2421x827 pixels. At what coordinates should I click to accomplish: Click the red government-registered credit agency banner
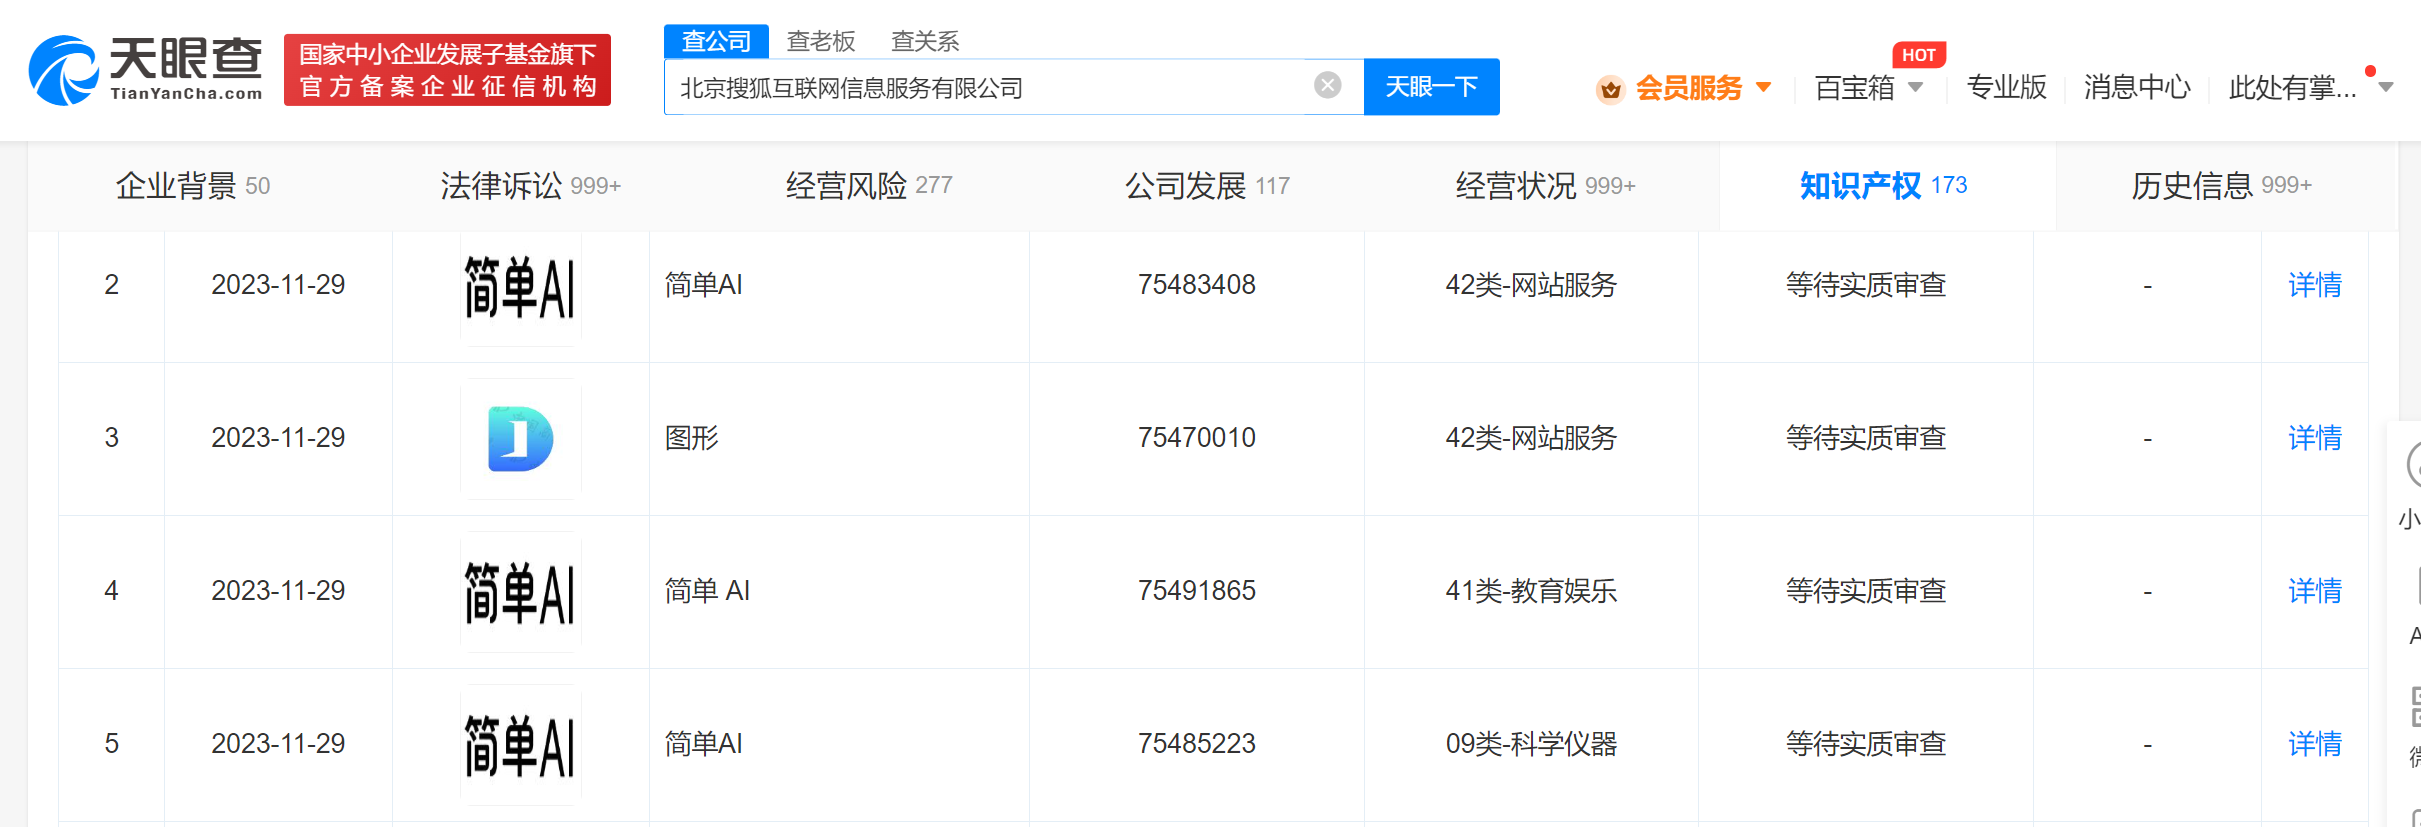[x=447, y=70]
